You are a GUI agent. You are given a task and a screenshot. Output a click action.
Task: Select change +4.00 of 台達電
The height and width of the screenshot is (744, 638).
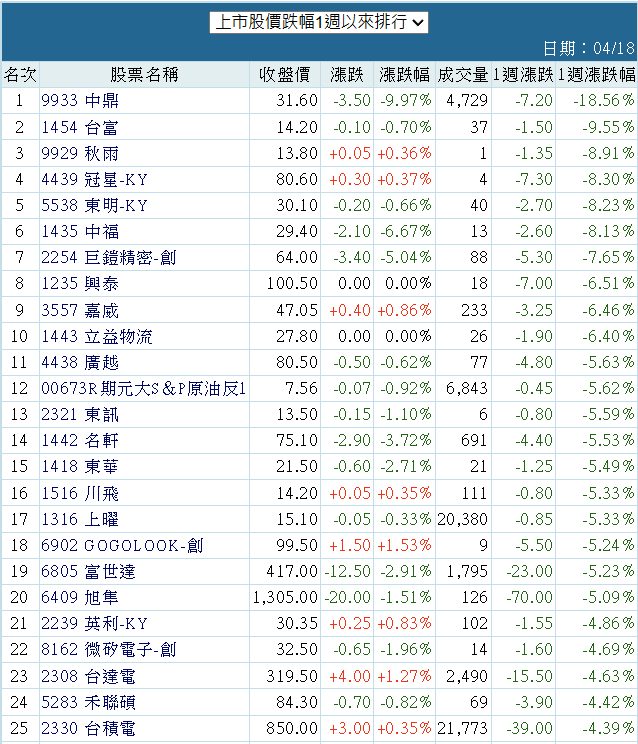pos(350,676)
